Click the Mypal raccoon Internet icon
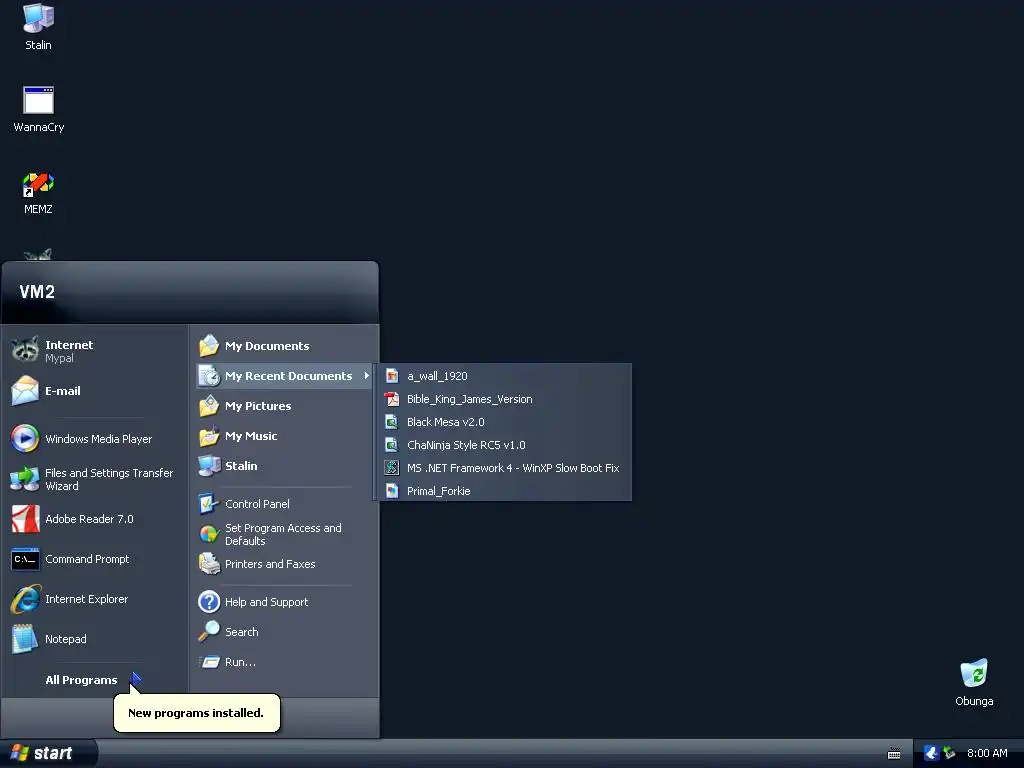This screenshot has width=1024, height=768. (x=25, y=350)
